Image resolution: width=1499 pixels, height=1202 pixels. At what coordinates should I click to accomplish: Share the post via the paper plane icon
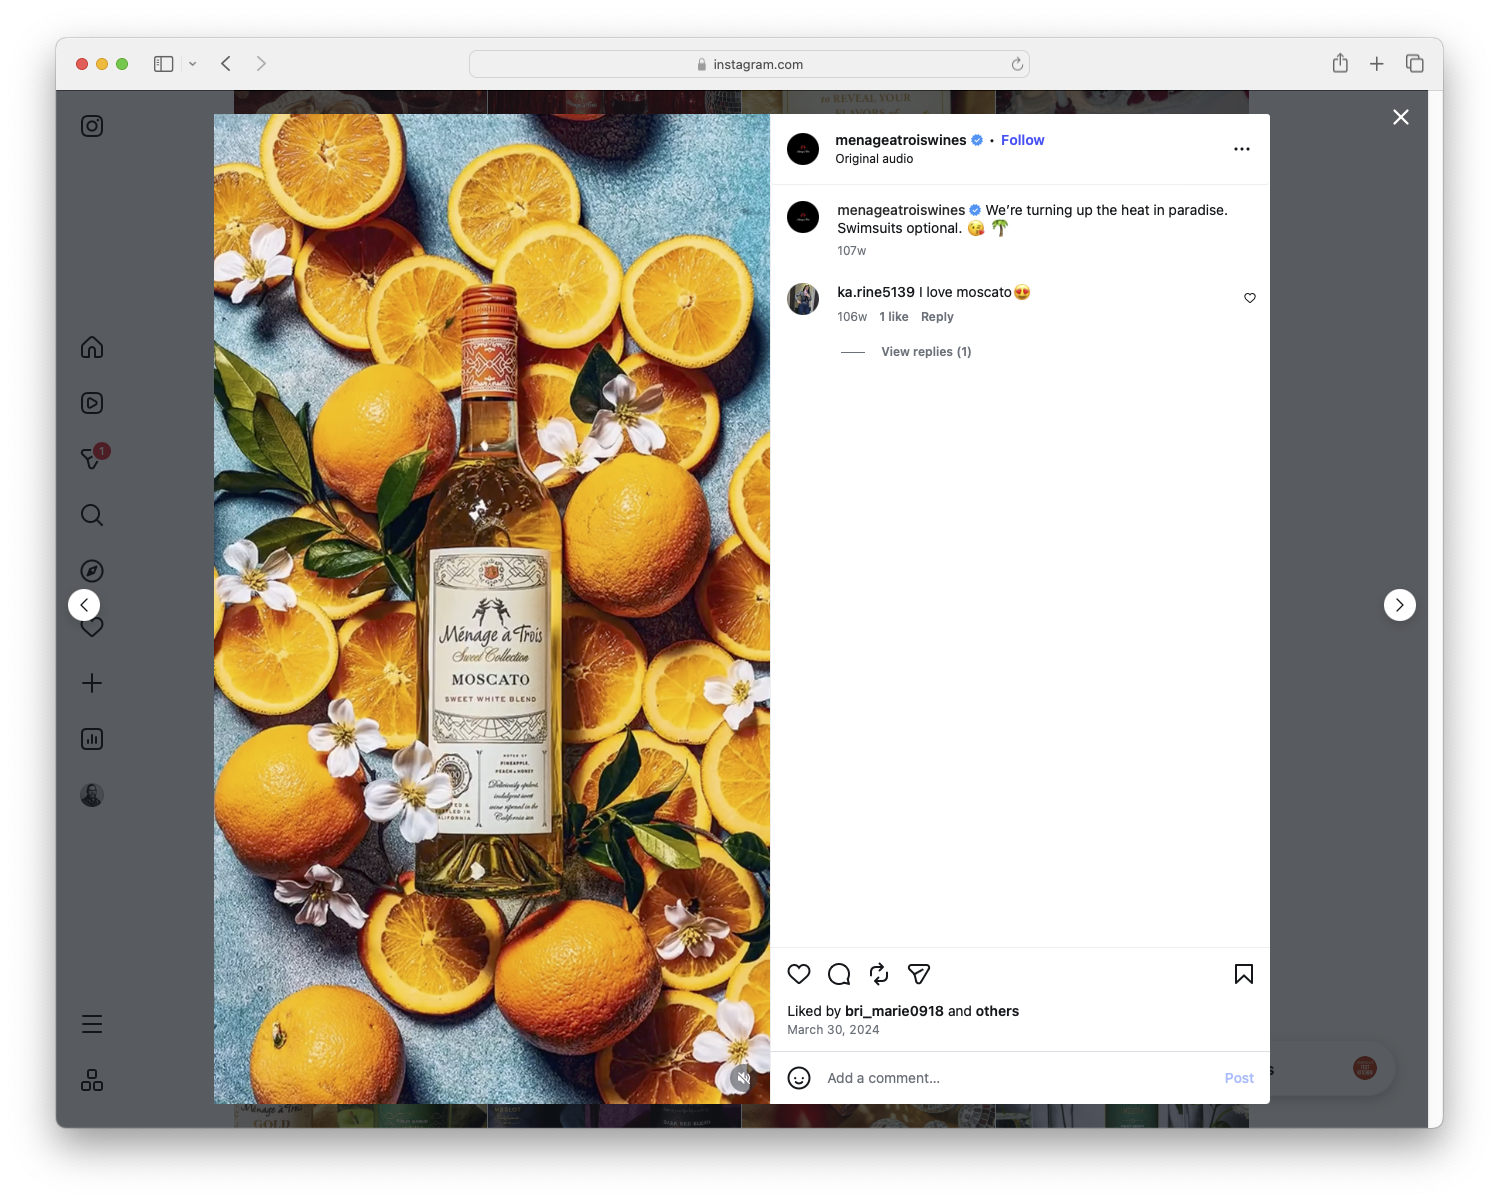click(x=918, y=974)
